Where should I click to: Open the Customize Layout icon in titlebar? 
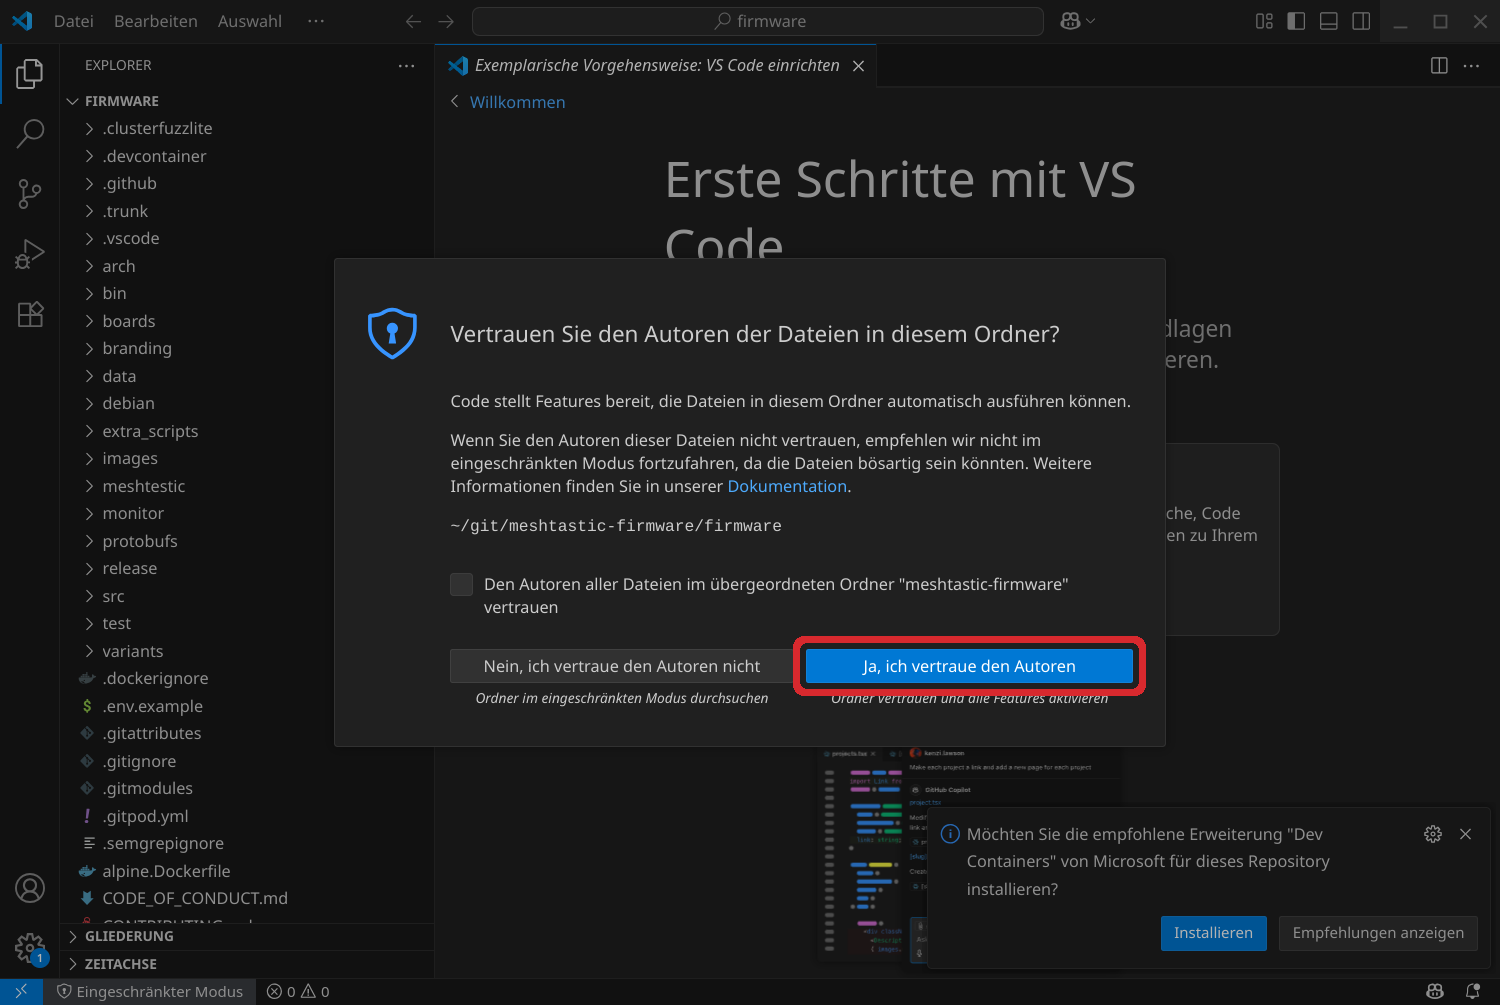point(1263,20)
